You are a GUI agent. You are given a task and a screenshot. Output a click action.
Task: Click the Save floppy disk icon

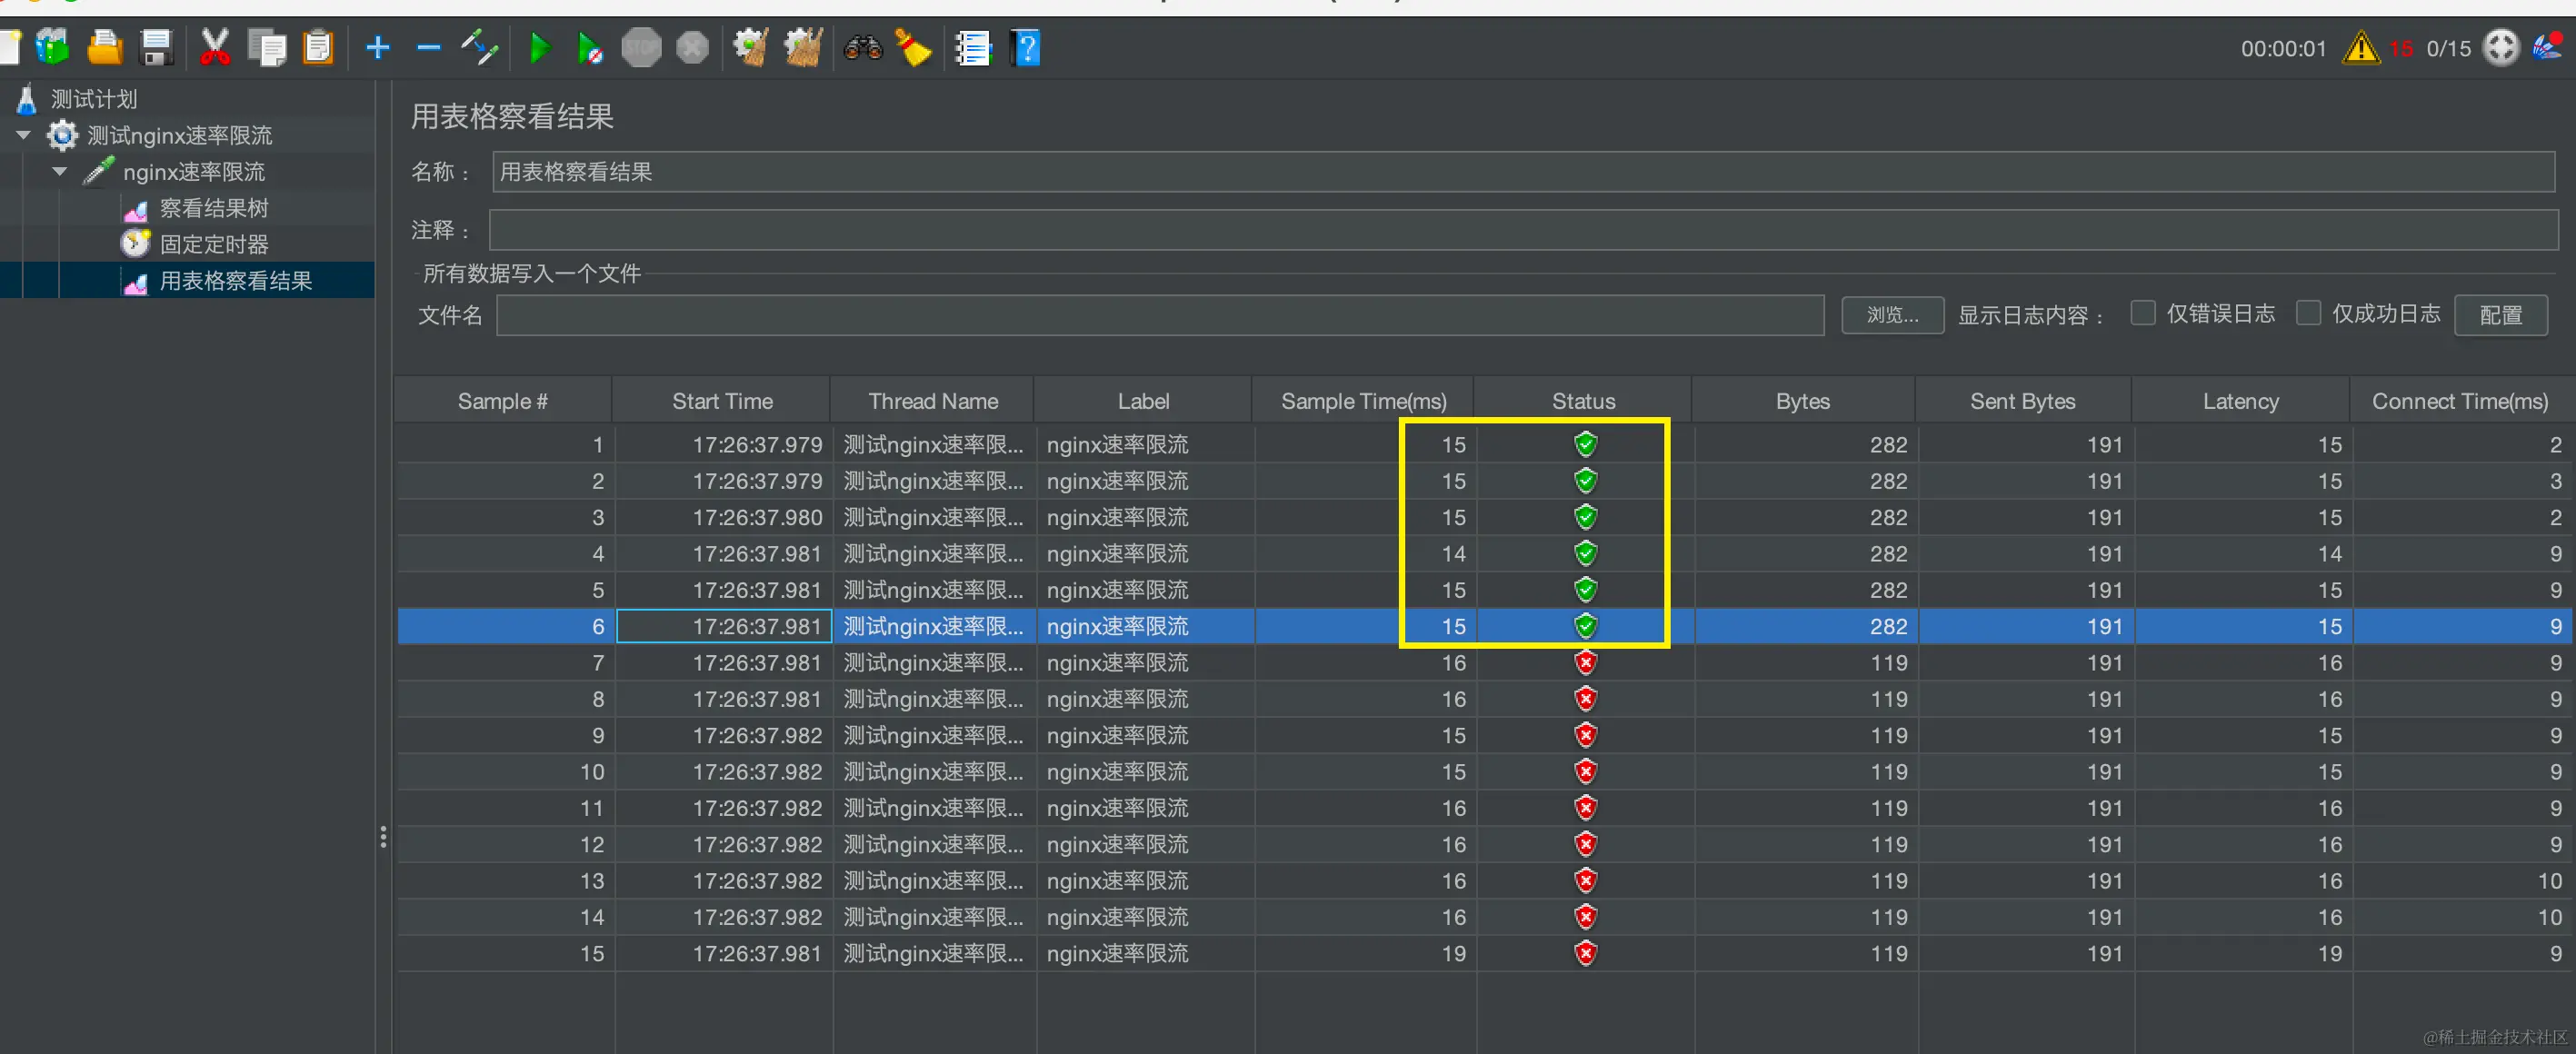pos(157,47)
